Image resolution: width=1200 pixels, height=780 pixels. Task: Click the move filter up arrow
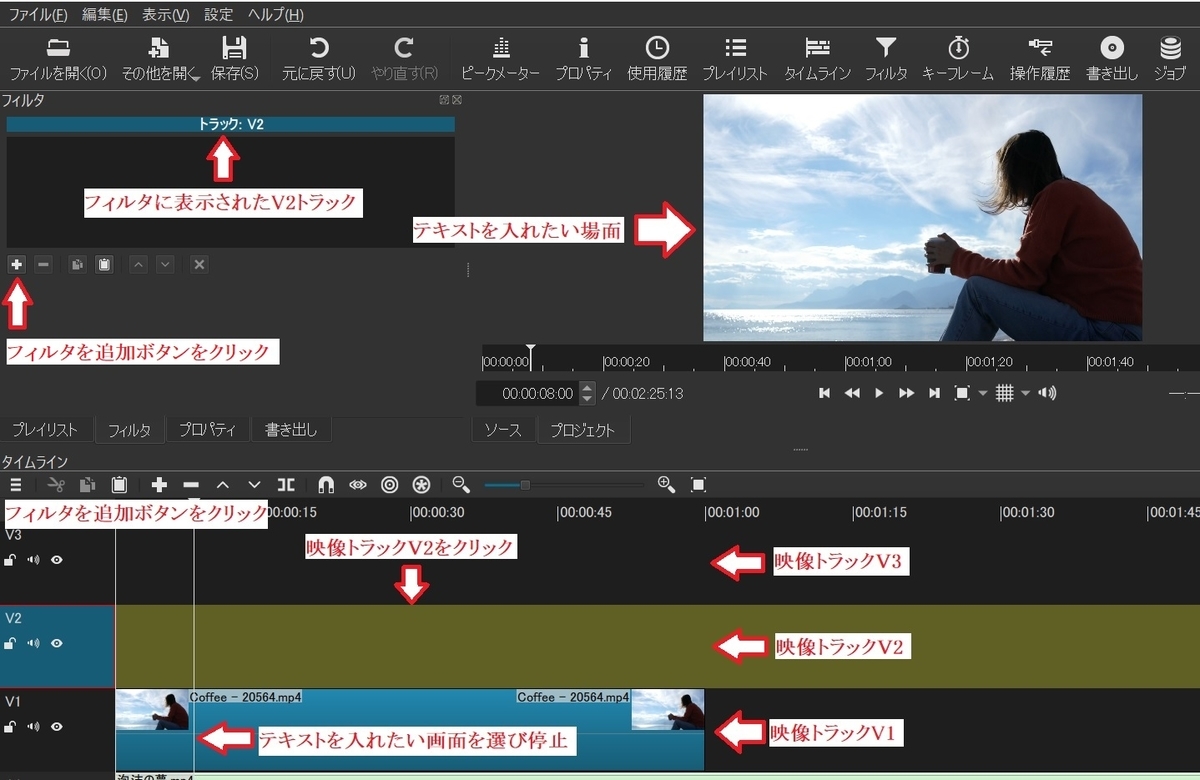139,264
